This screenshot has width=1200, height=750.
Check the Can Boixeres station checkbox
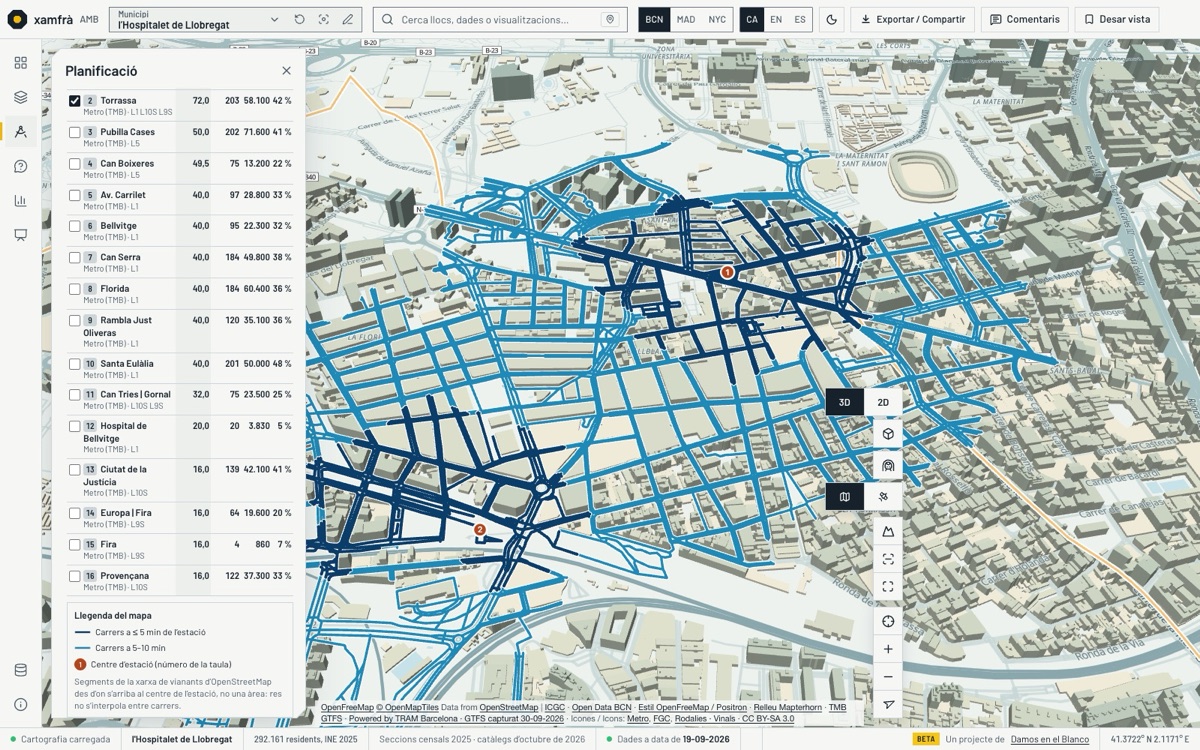[x=75, y=163]
